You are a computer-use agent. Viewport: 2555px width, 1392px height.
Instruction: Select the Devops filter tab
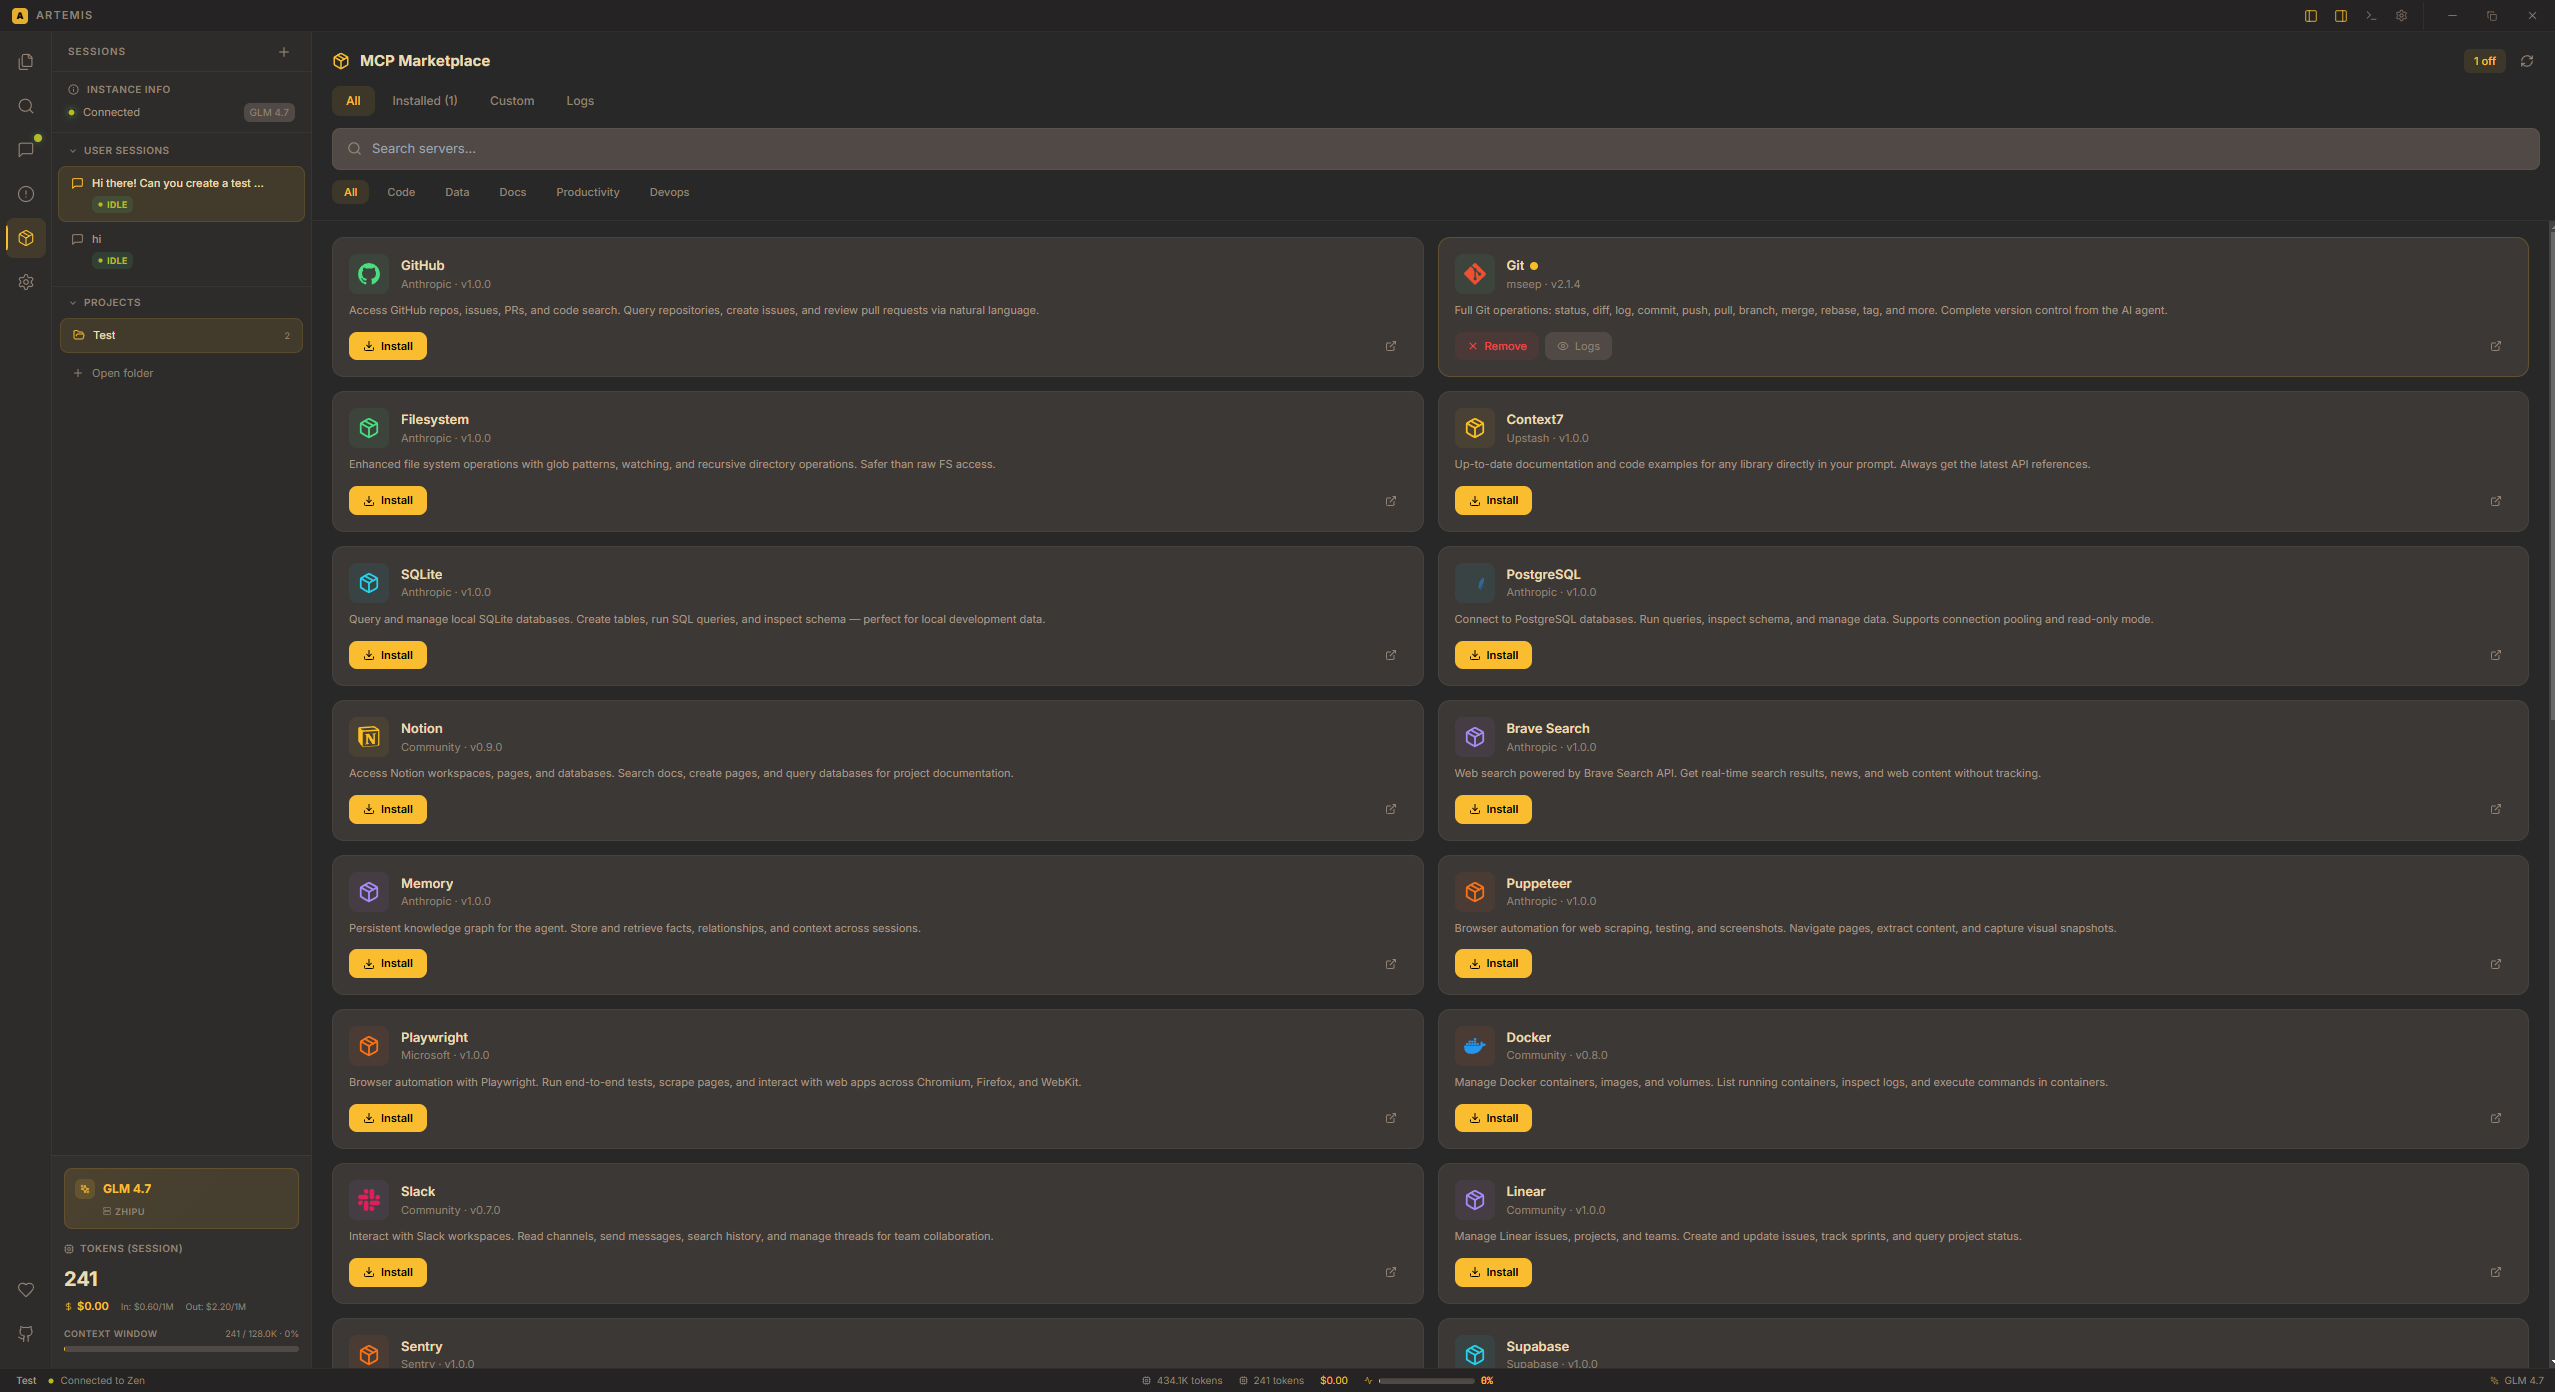(x=669, y=191)
